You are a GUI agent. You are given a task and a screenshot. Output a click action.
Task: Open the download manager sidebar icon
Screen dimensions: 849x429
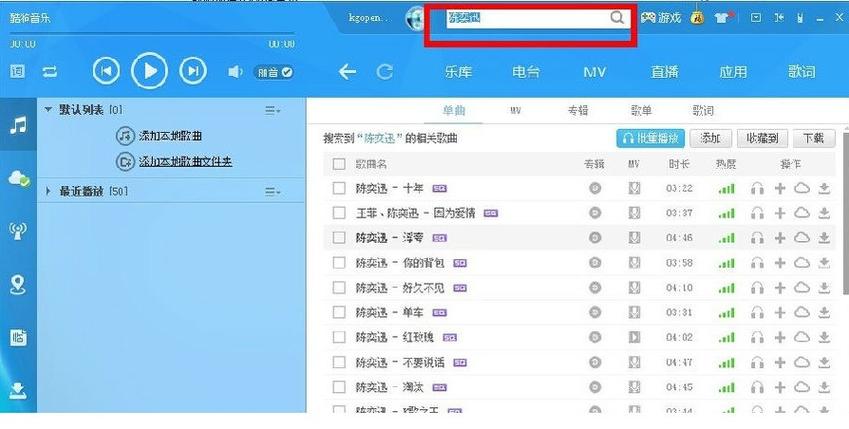pos(18,389)
